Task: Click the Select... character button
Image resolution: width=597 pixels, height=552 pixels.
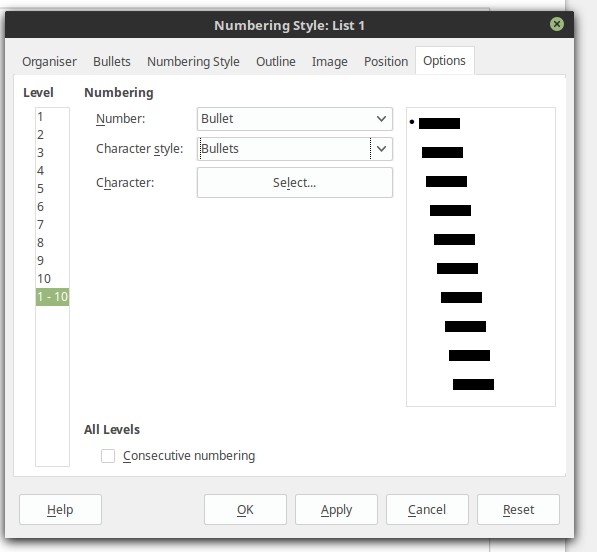Action: 295,183
